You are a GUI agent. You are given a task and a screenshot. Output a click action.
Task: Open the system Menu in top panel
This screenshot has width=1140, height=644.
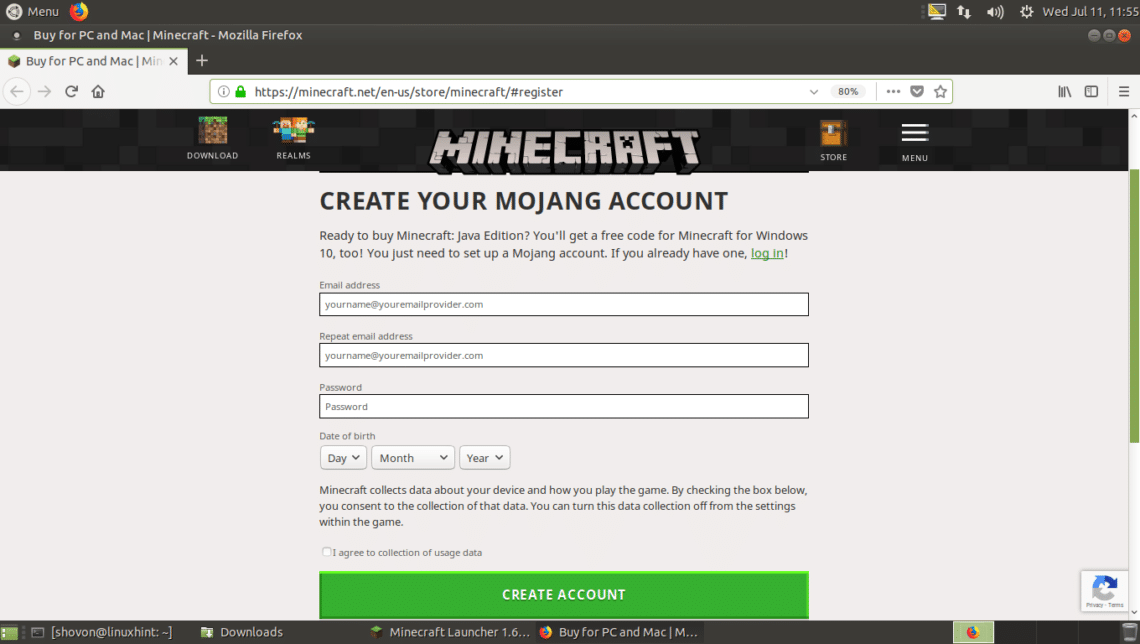pos(33,12)
